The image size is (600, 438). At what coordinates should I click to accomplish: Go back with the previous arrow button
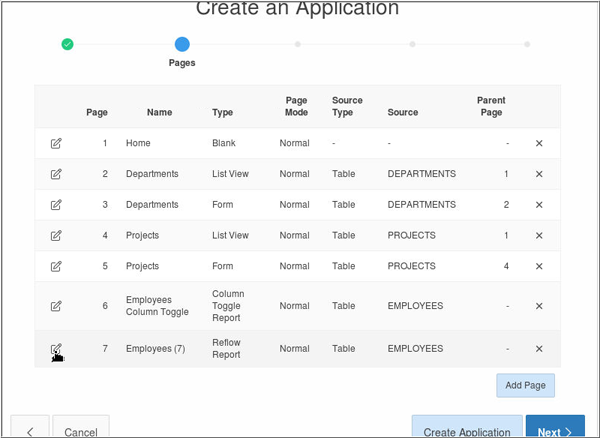[30, 429]
